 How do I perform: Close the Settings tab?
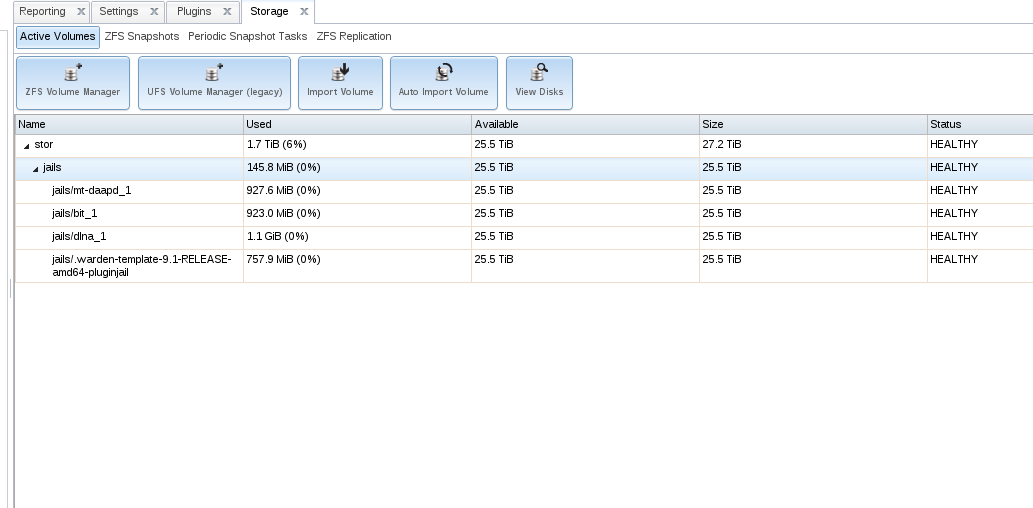154,12
